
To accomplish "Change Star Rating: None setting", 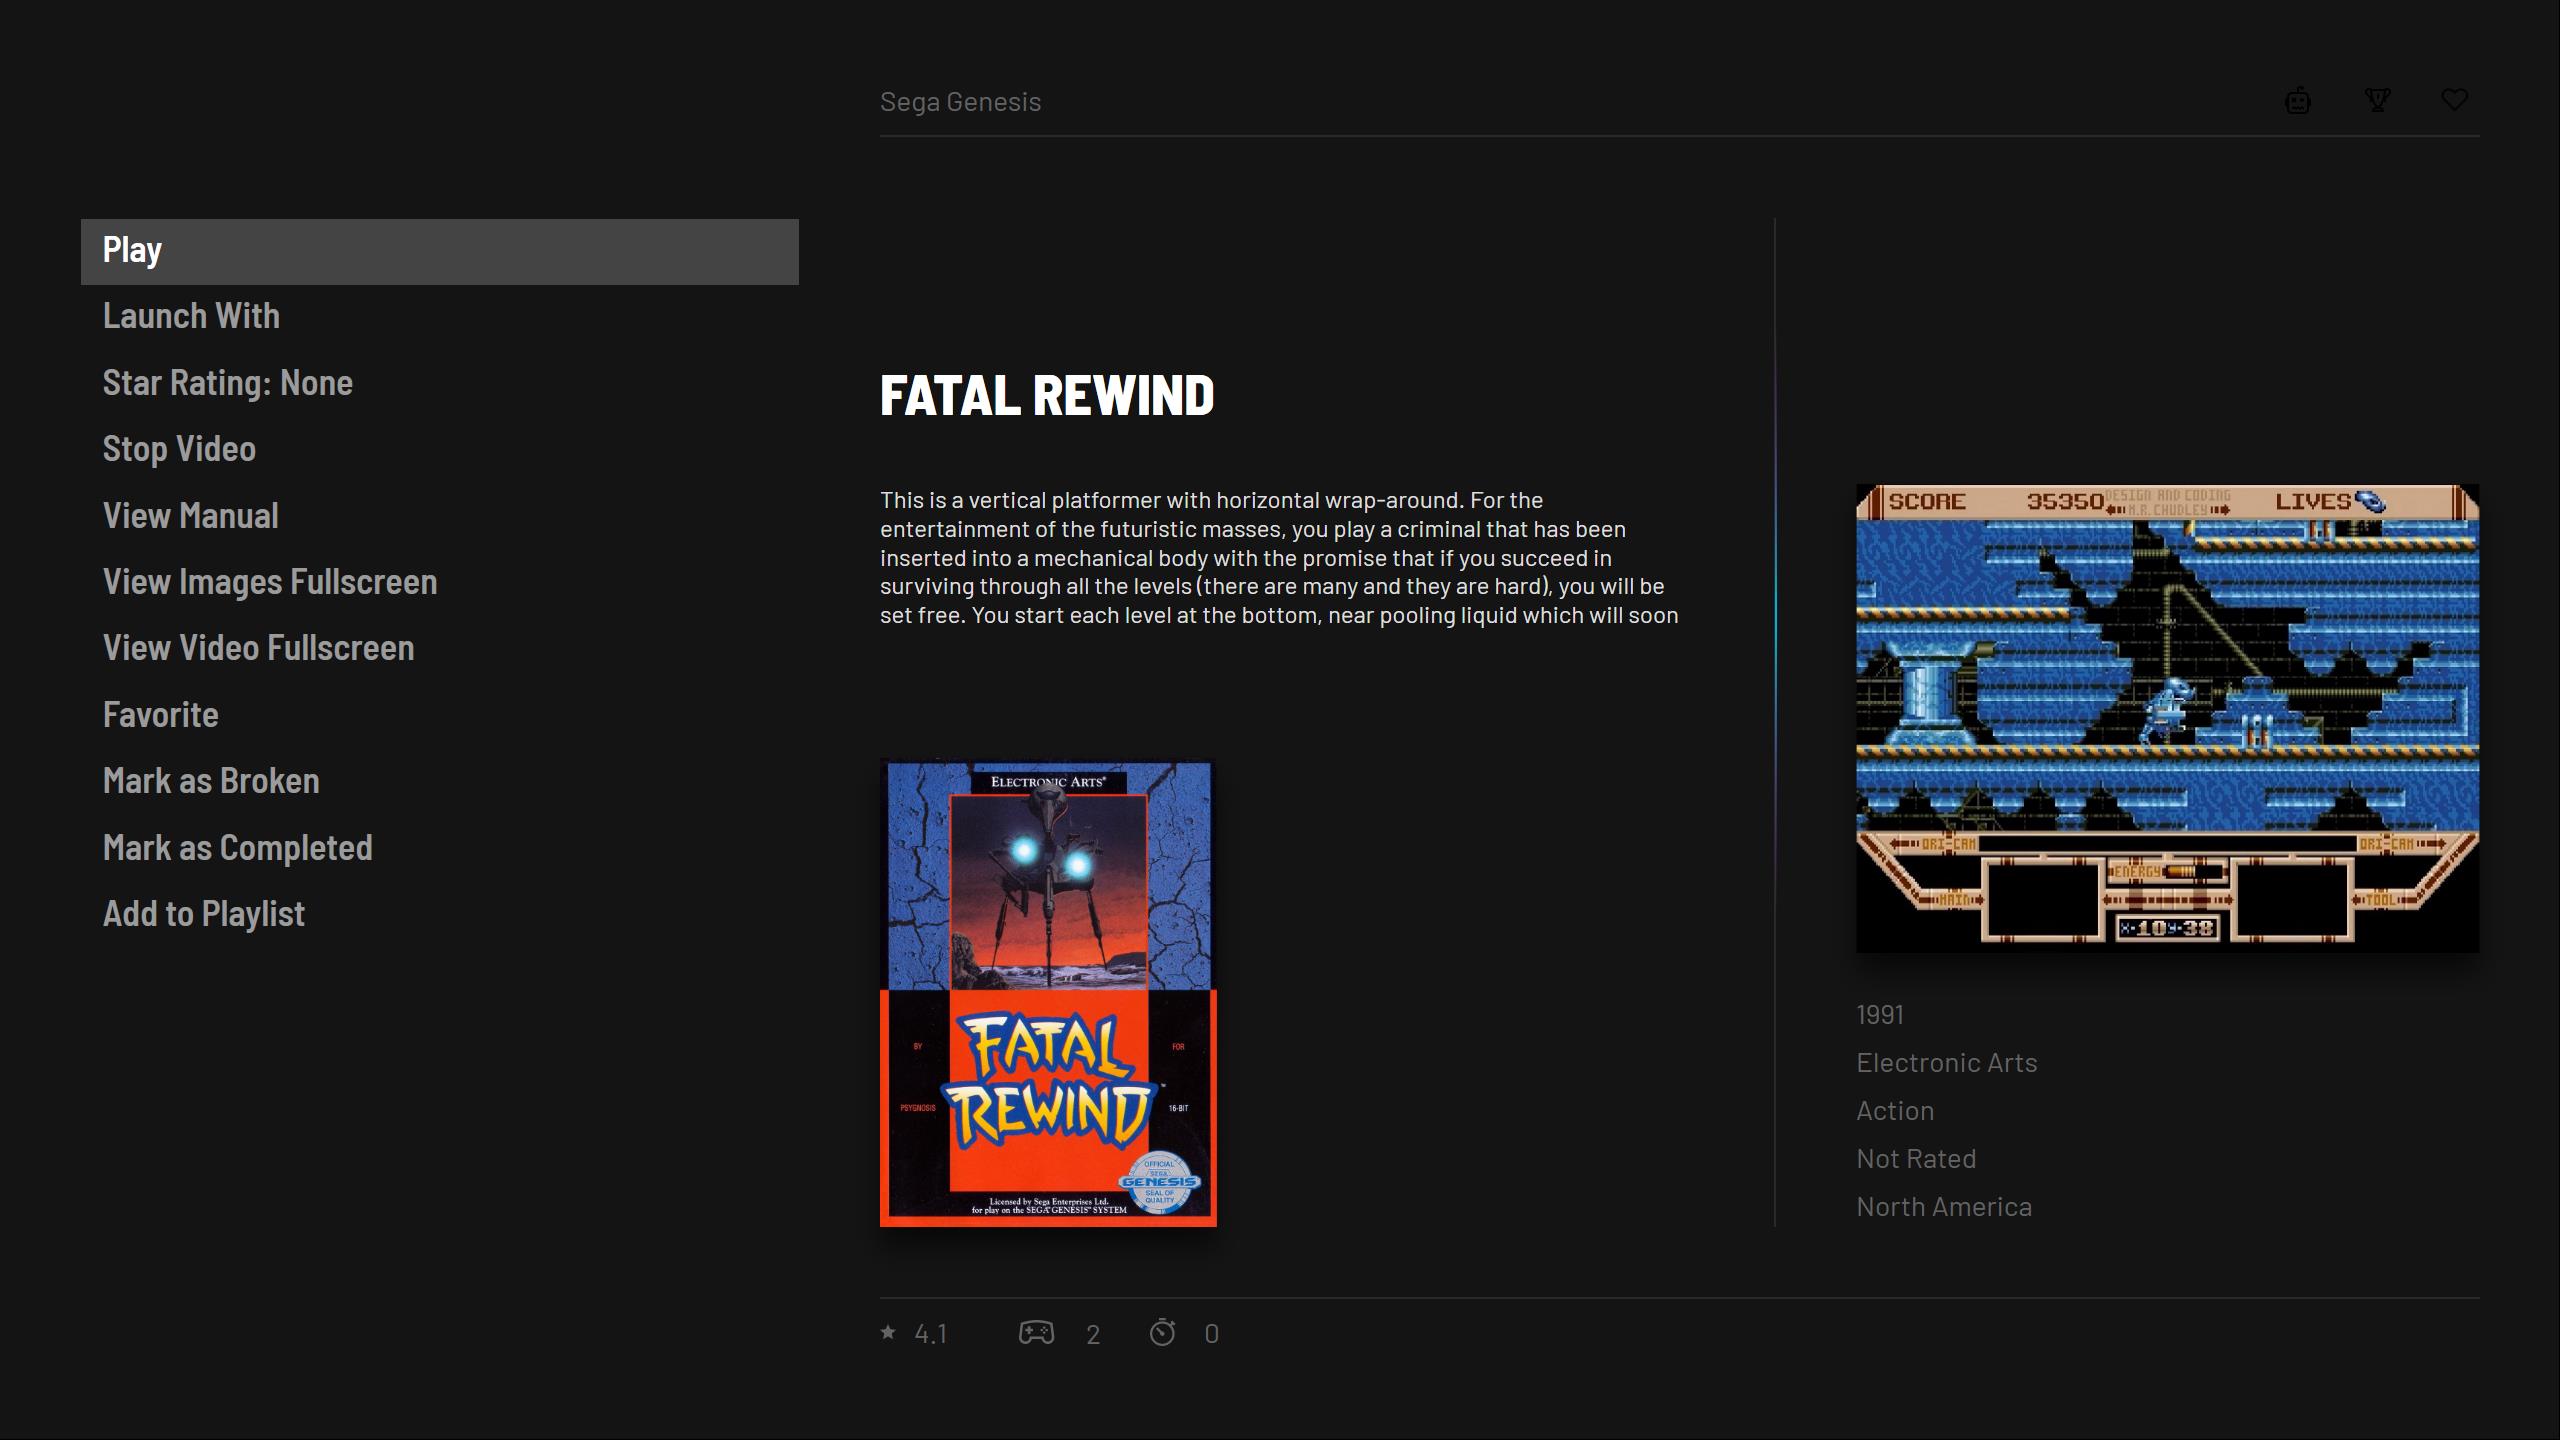I will click(x=440, y=383).
